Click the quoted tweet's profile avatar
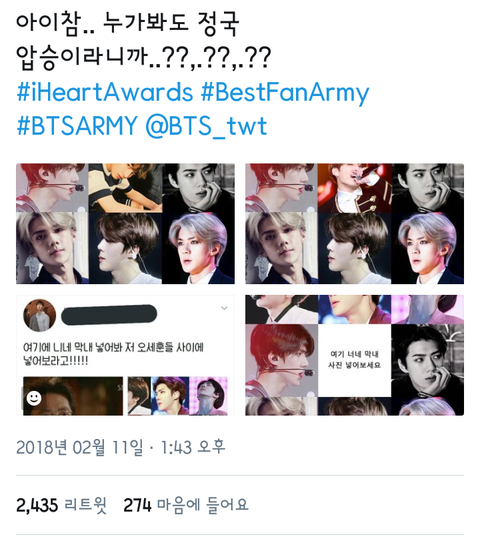Image resolution: width=480 pixels, height=547 pixels. click(39, 315)
